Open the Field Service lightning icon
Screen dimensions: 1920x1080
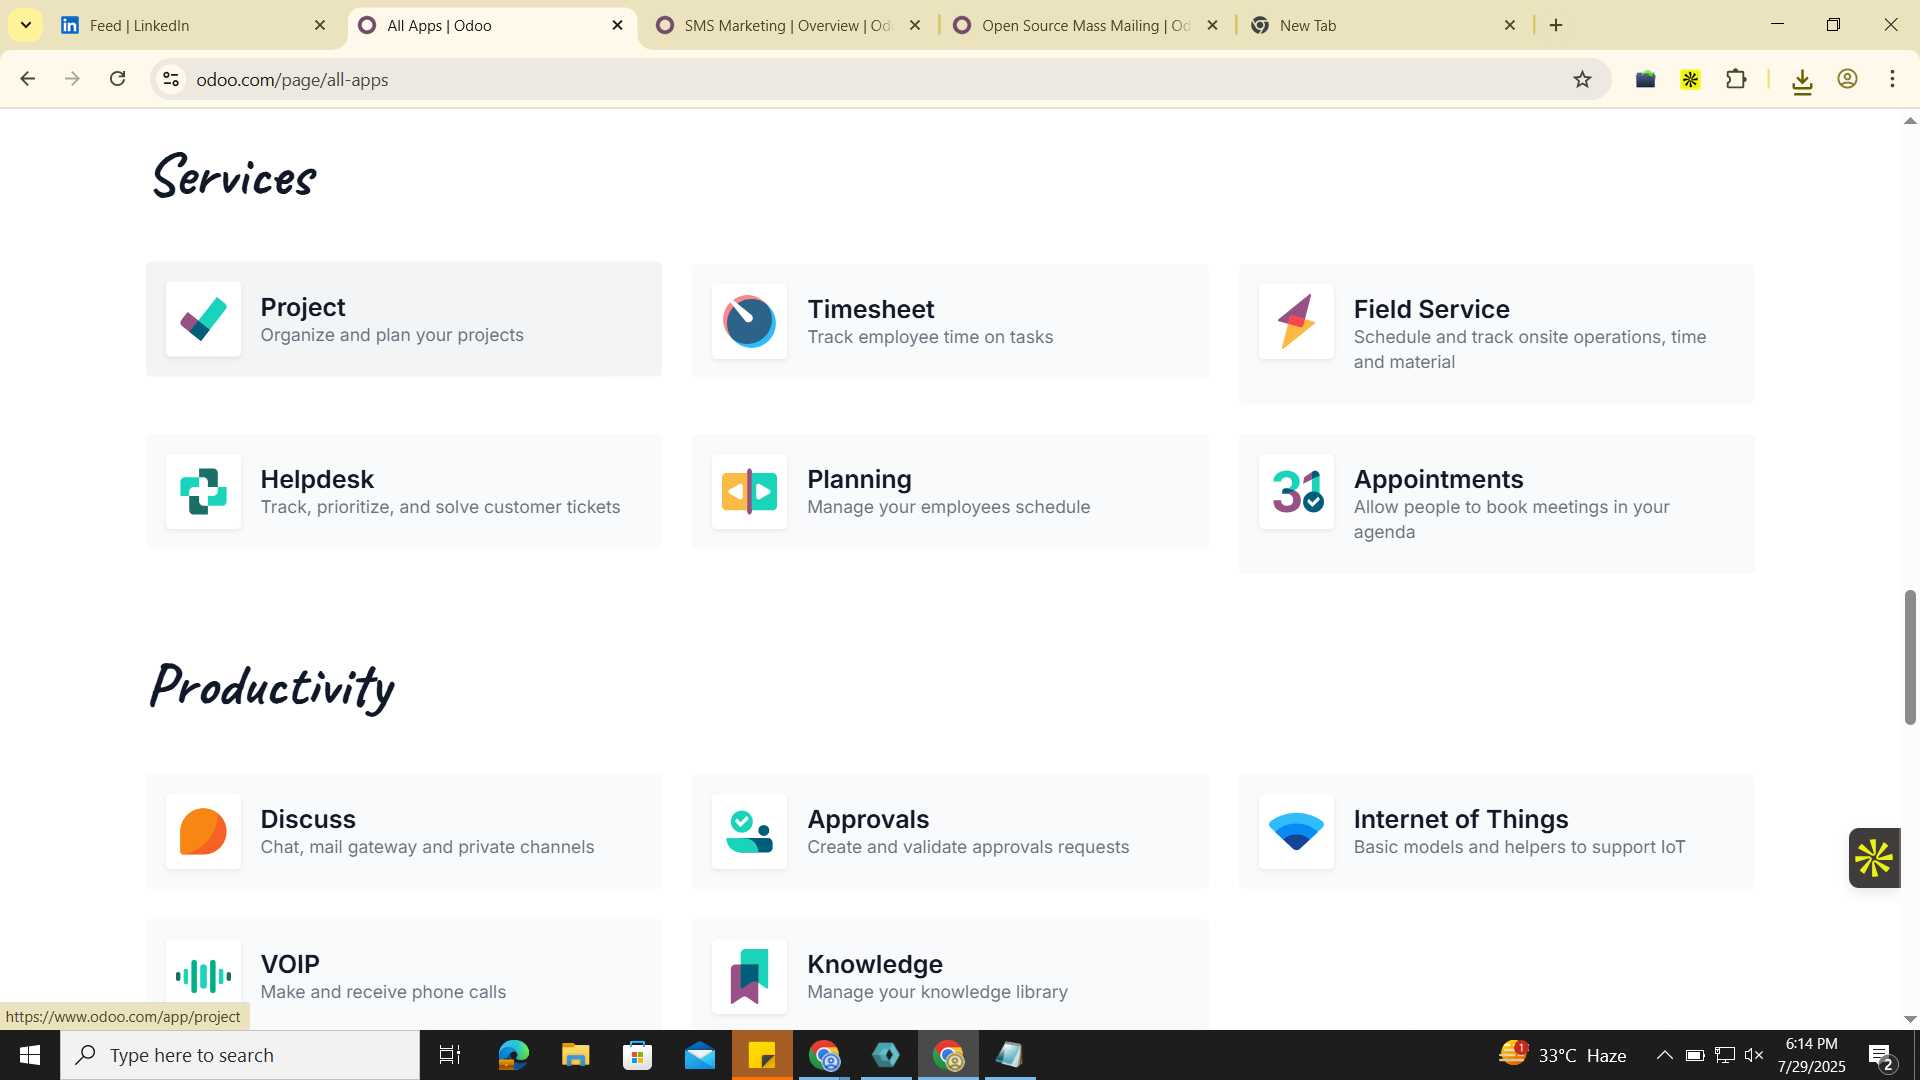[x=1296, y=322]
